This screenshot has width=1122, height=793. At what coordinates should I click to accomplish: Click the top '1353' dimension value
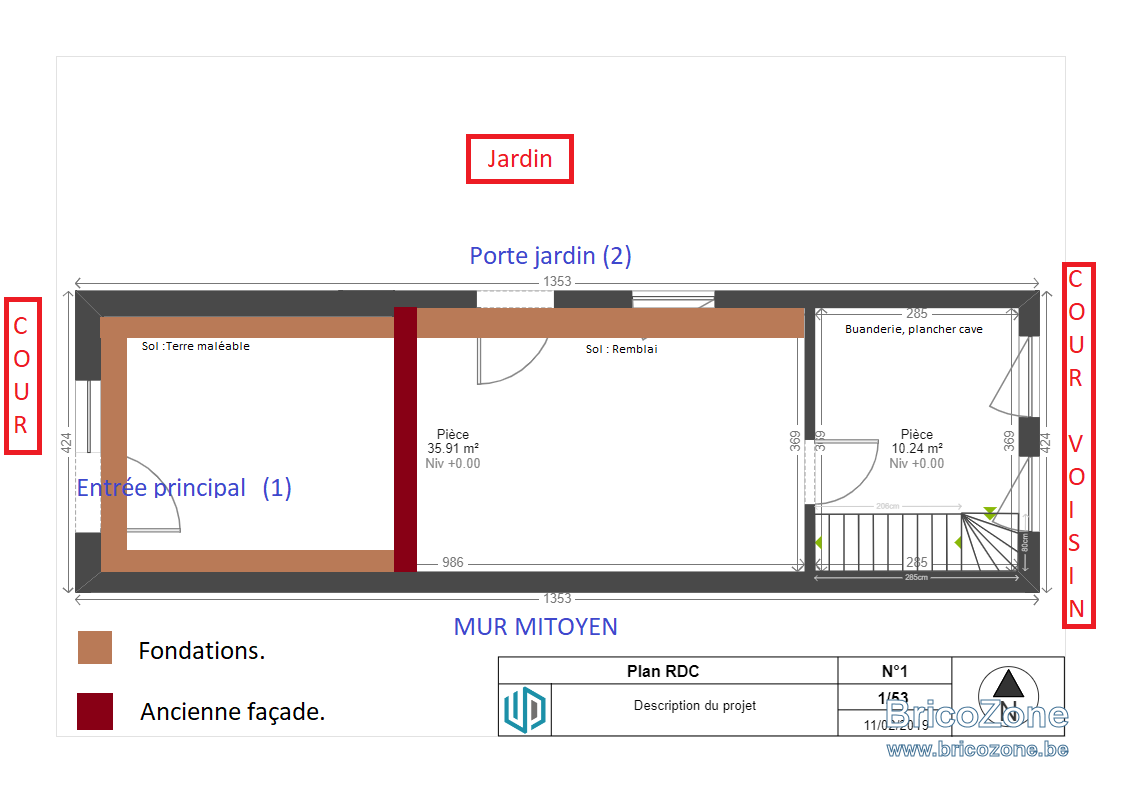(557, 281)
